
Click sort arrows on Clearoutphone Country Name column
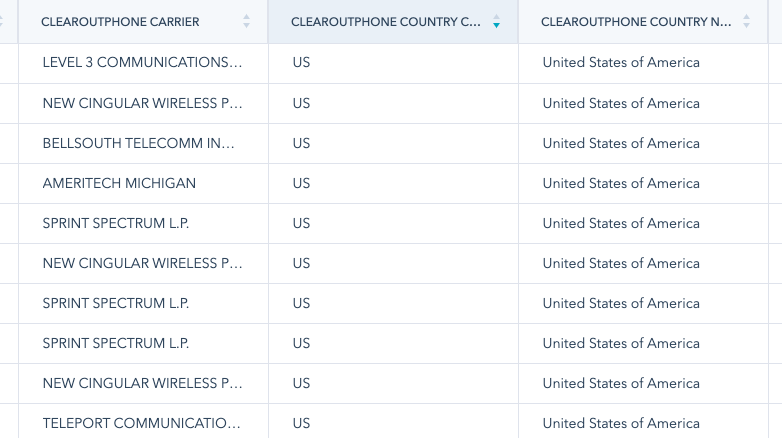tap(747, 21)
